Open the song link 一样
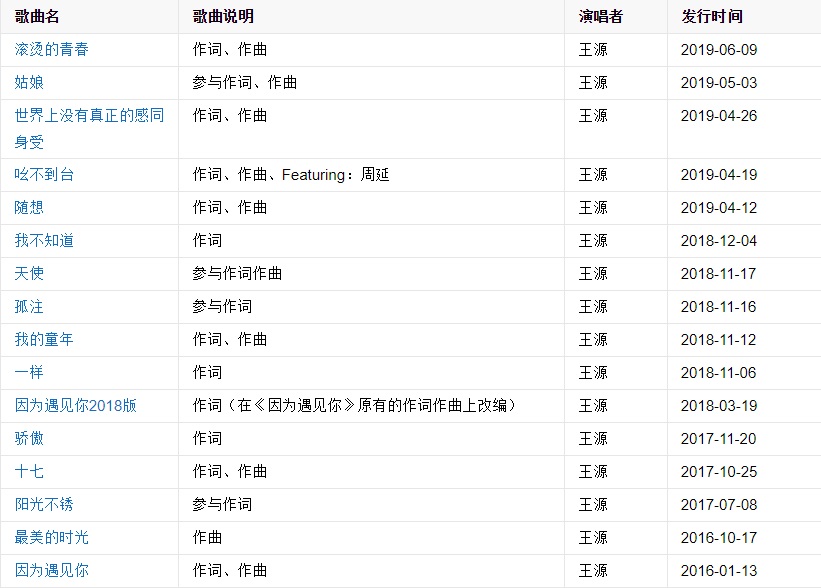The width and height of the screenshot is (821, 588). pos(29,372)
